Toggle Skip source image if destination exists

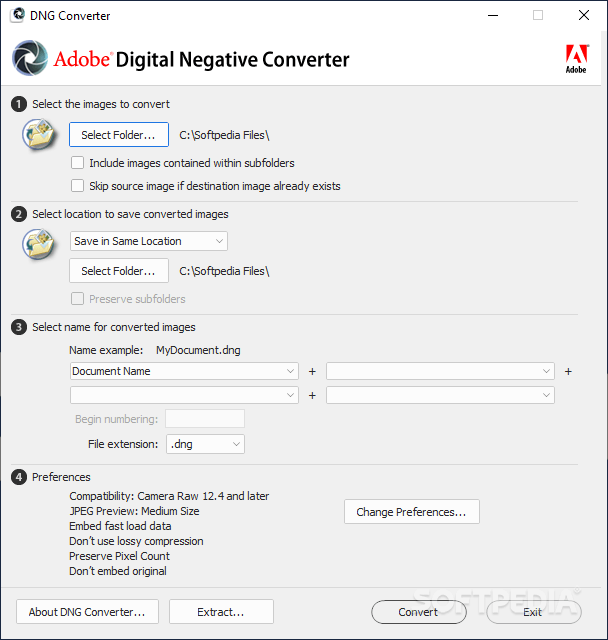tap(78, 186)
